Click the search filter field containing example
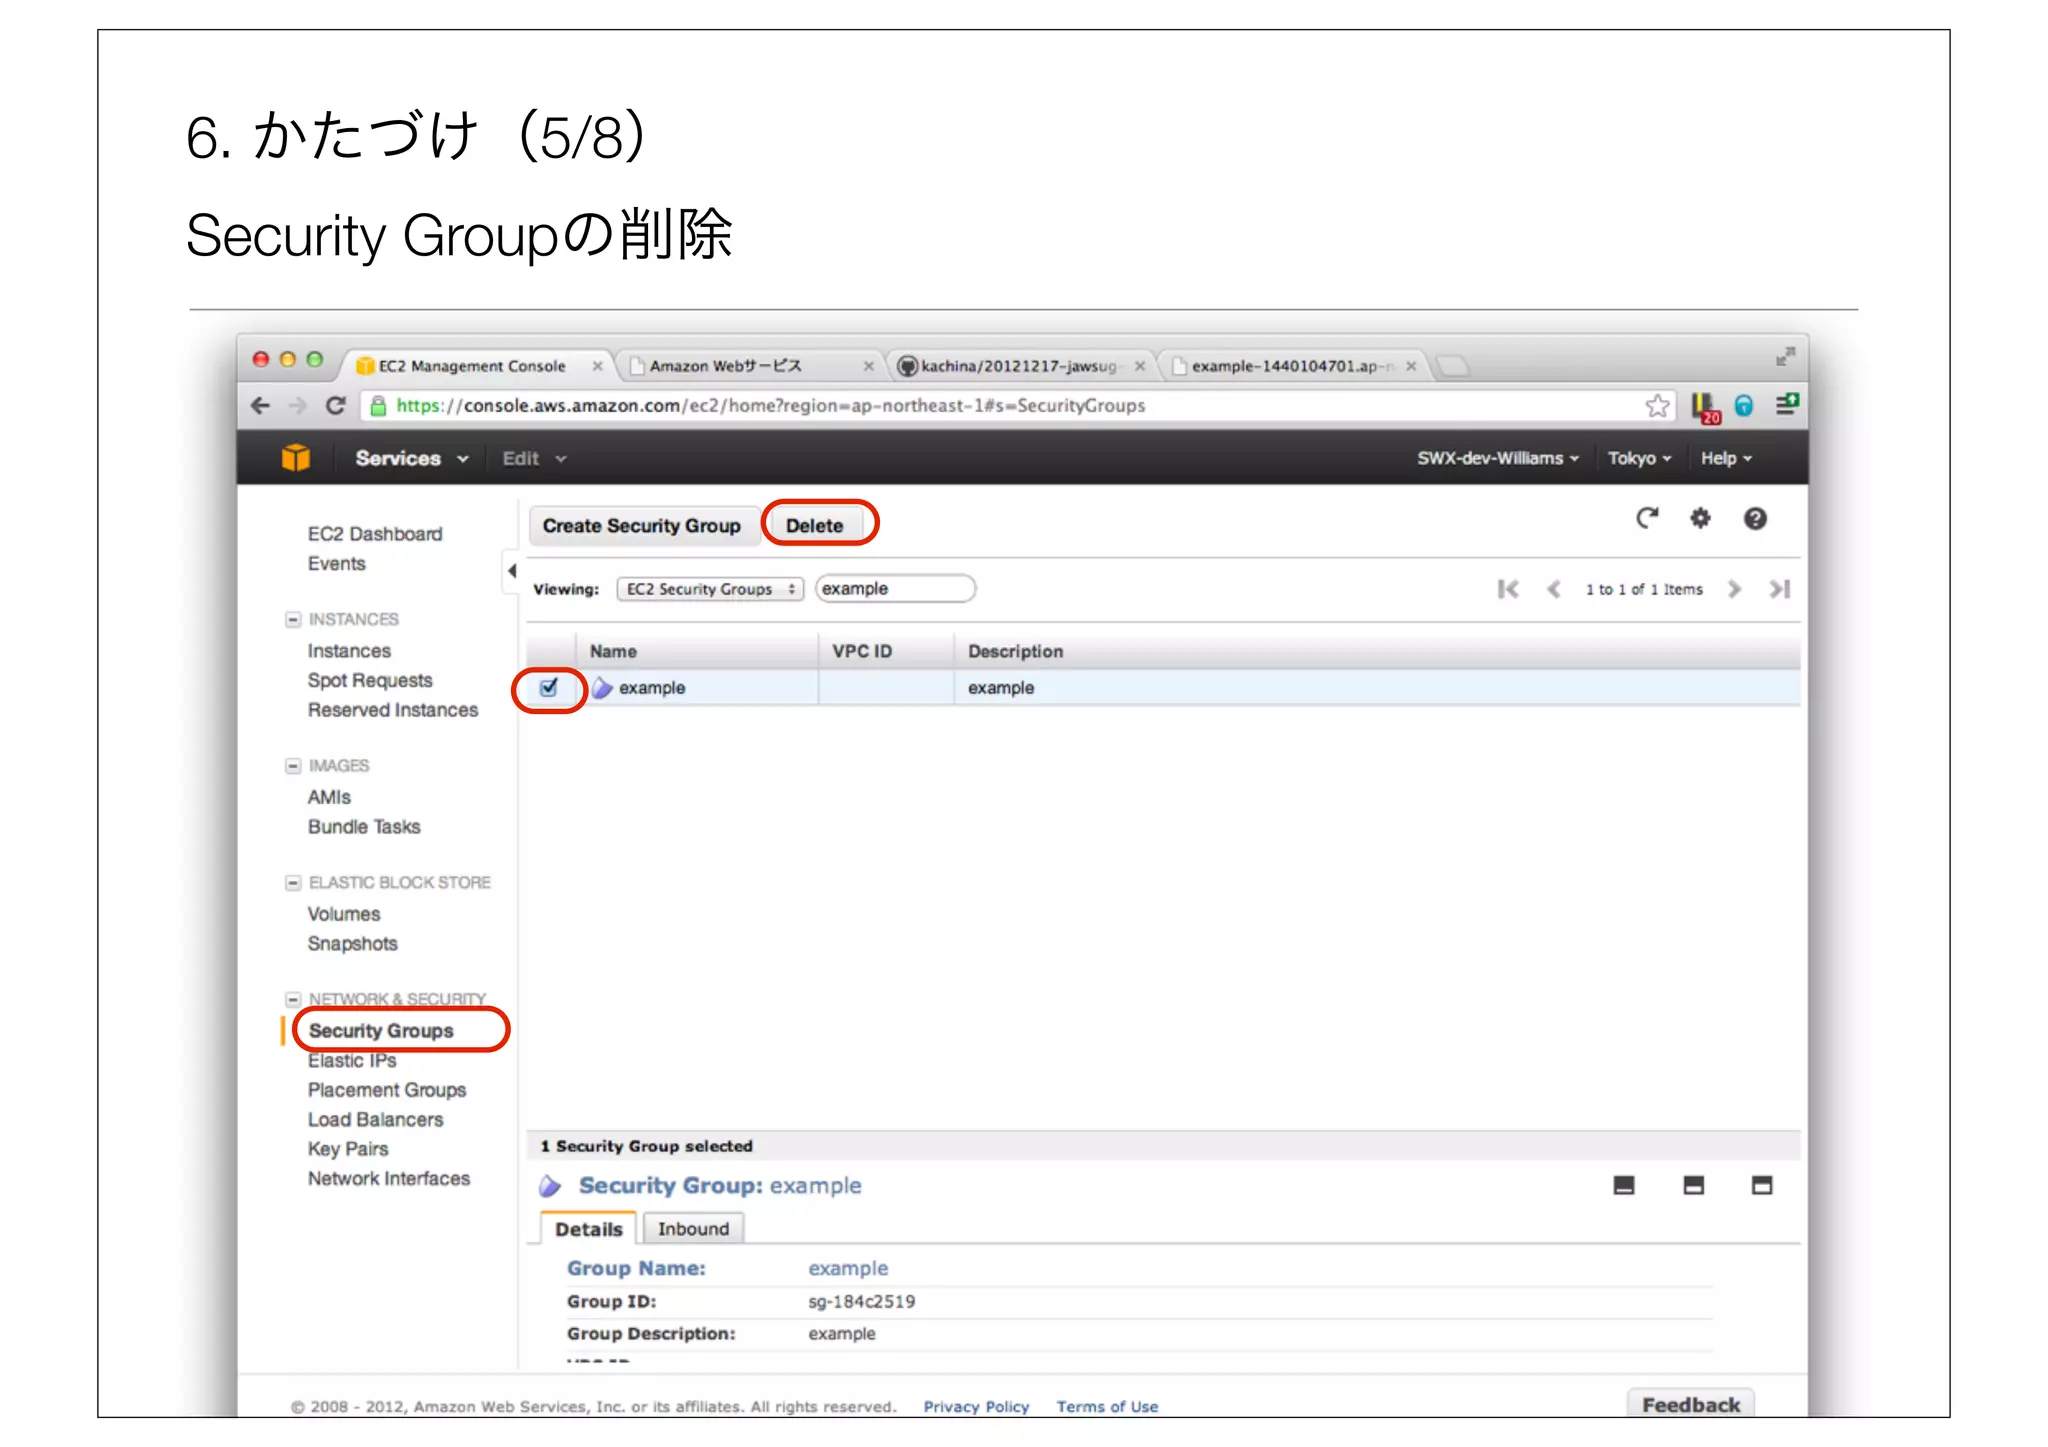This screenshot has width=2048, height=1447. tap(895, 589)
